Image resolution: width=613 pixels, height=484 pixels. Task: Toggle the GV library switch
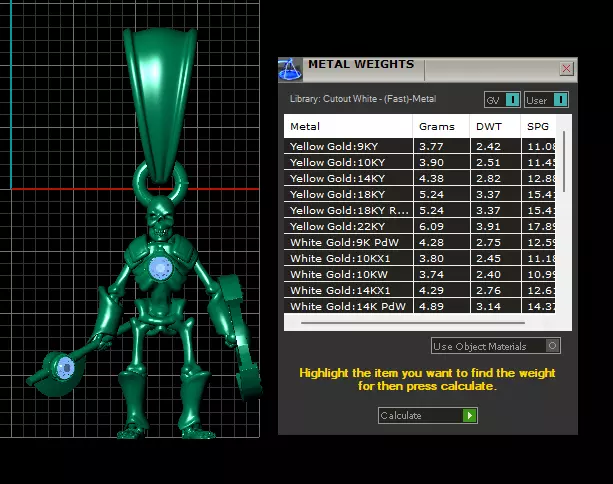pos(502,100)
